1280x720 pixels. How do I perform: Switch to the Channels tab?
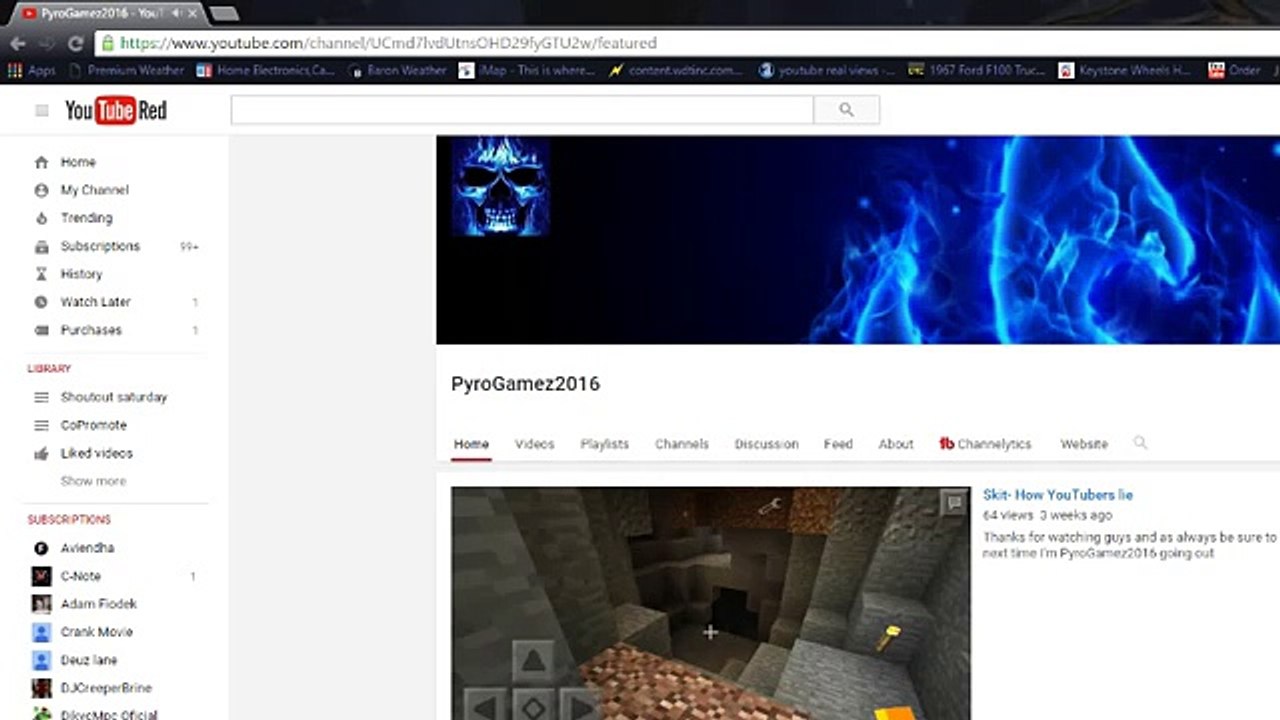(682, 444)
